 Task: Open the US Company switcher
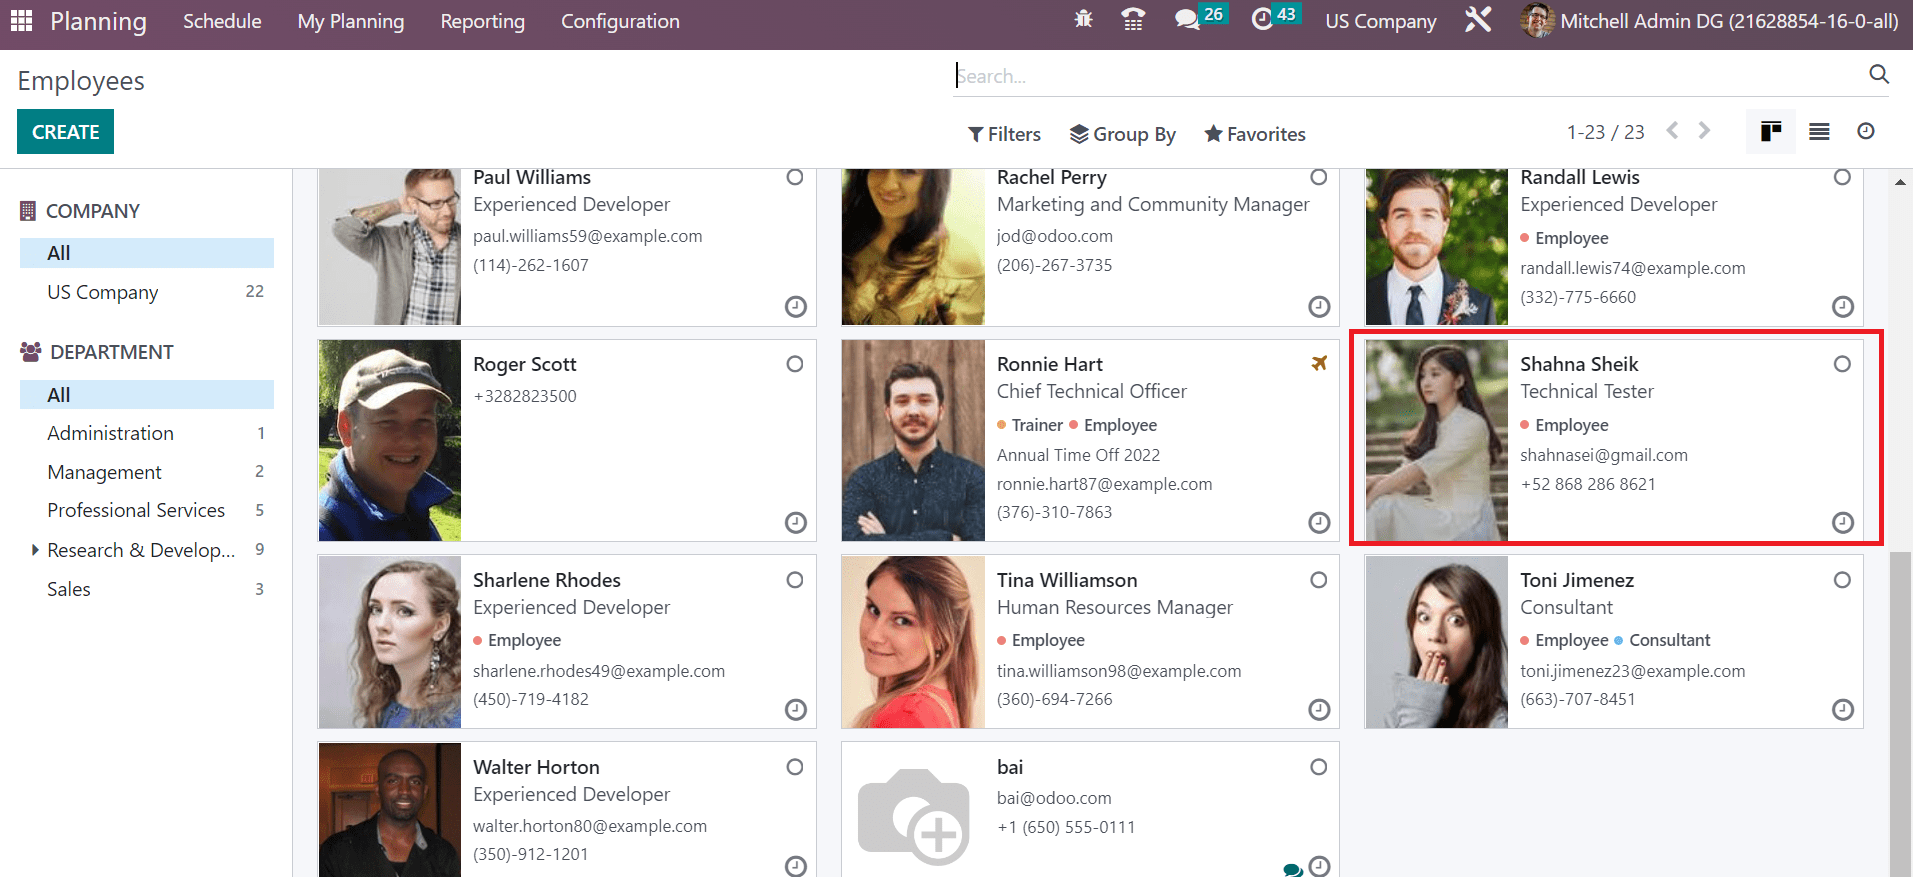(x=1380, y=21)
